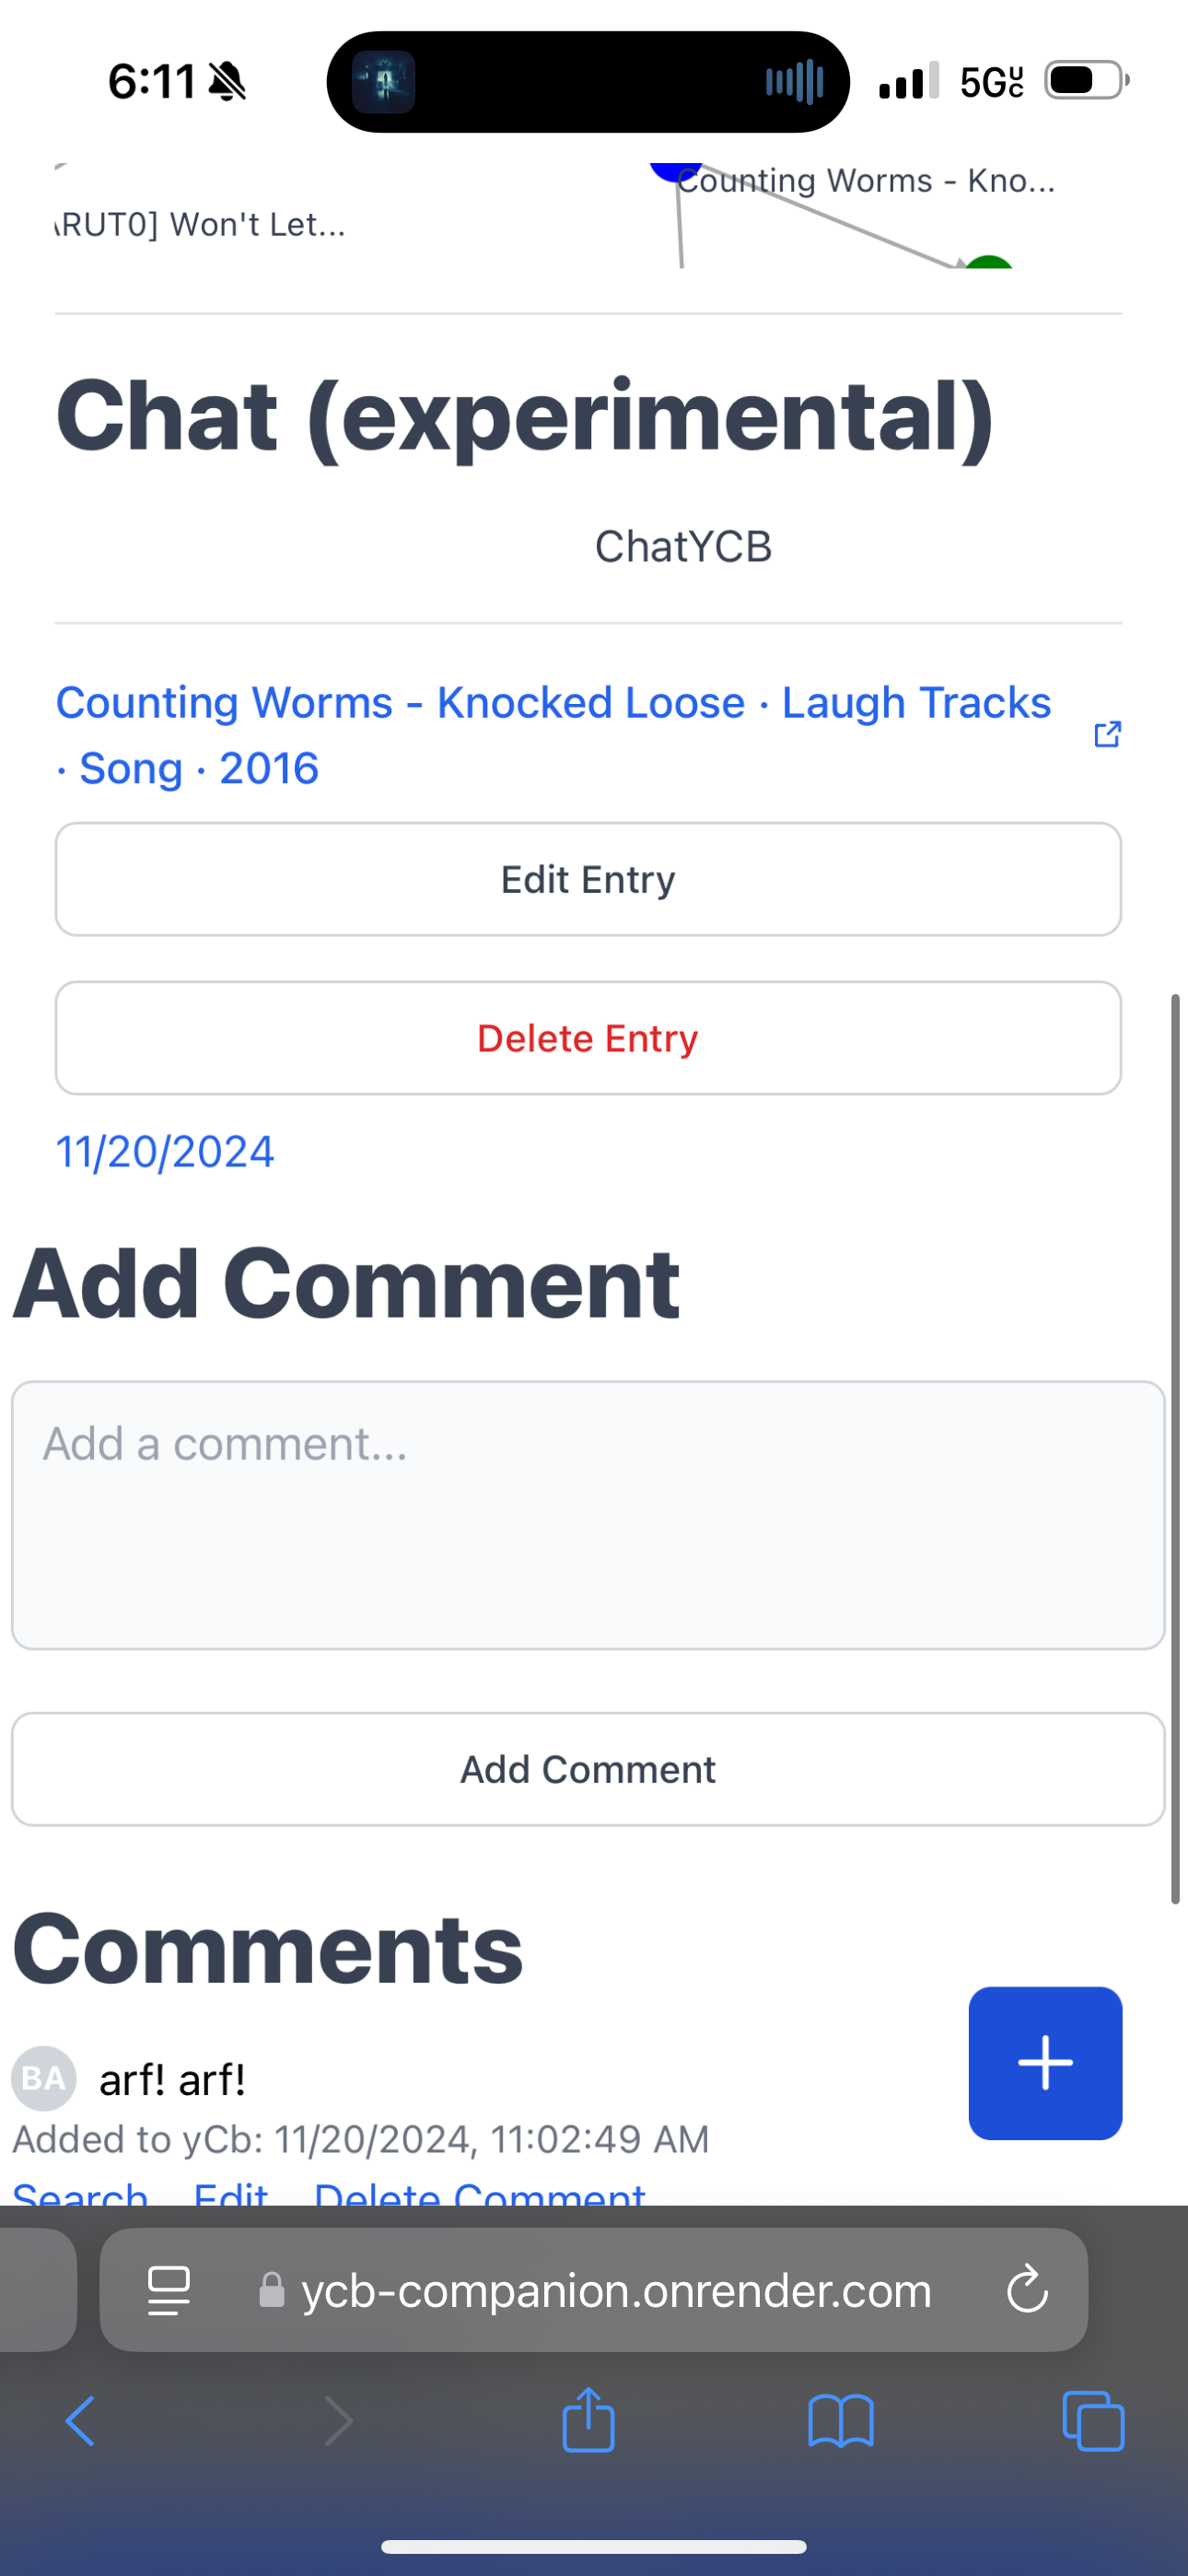Click the Delete Comment link
Image resolution: width=1188 pixels, height=2576 pixels.
pyautogui.click(x=479, y=2193)
